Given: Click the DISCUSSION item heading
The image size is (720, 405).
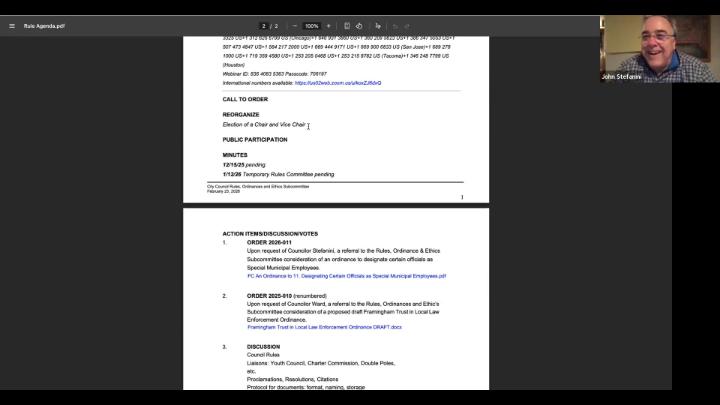Looking at the screenshot, I should [263, 347].
